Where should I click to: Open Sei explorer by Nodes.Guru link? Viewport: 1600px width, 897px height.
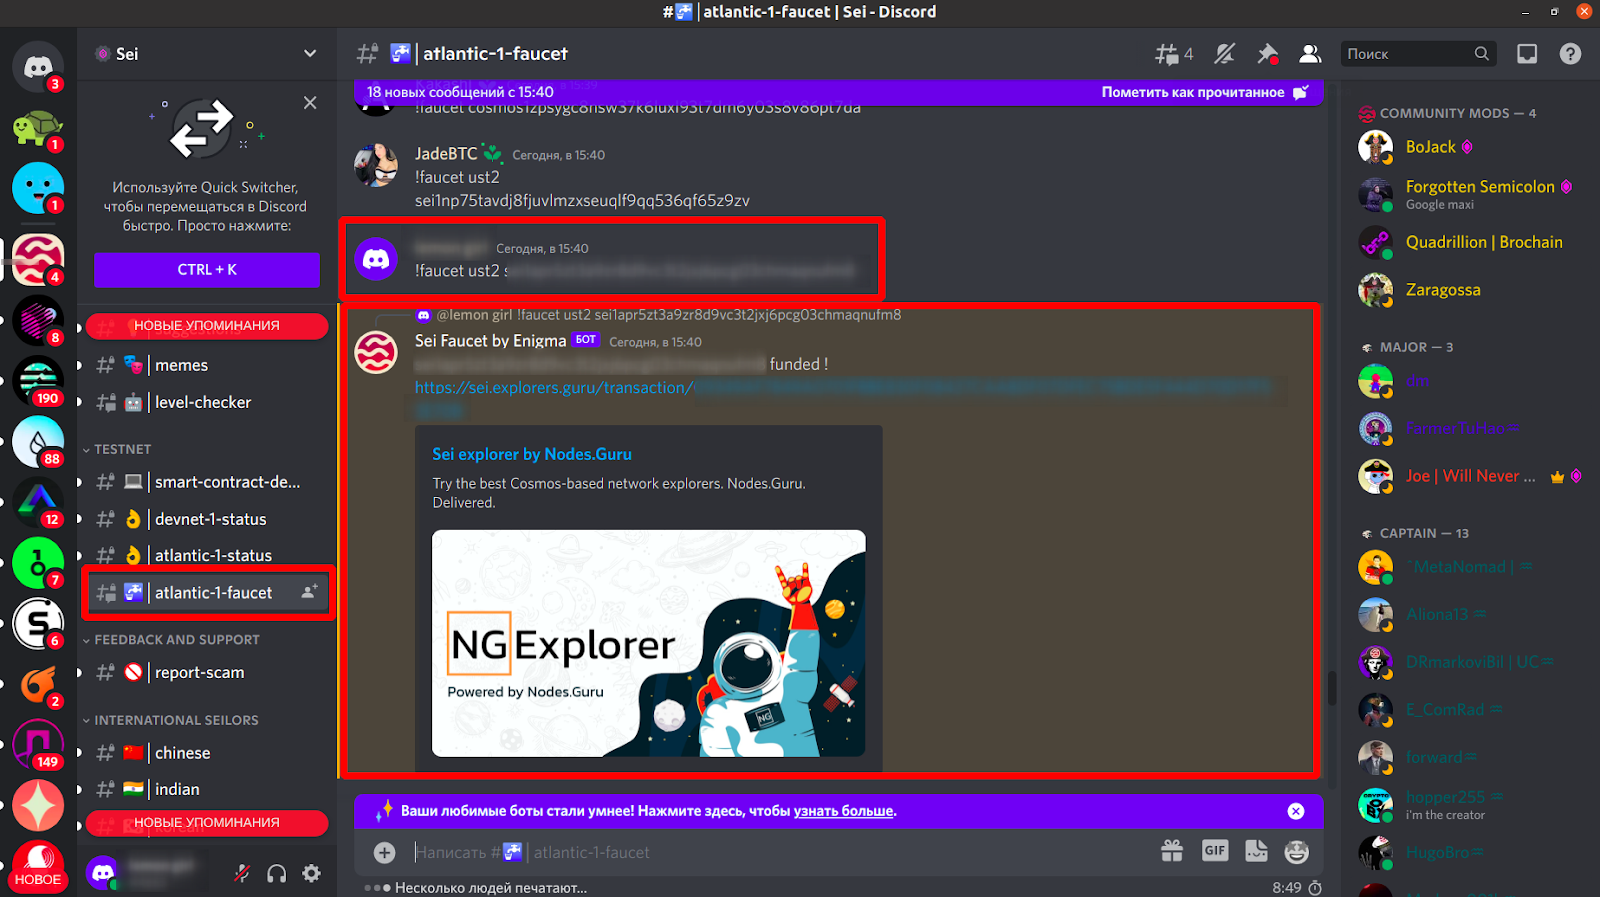(x=532, y=454)
